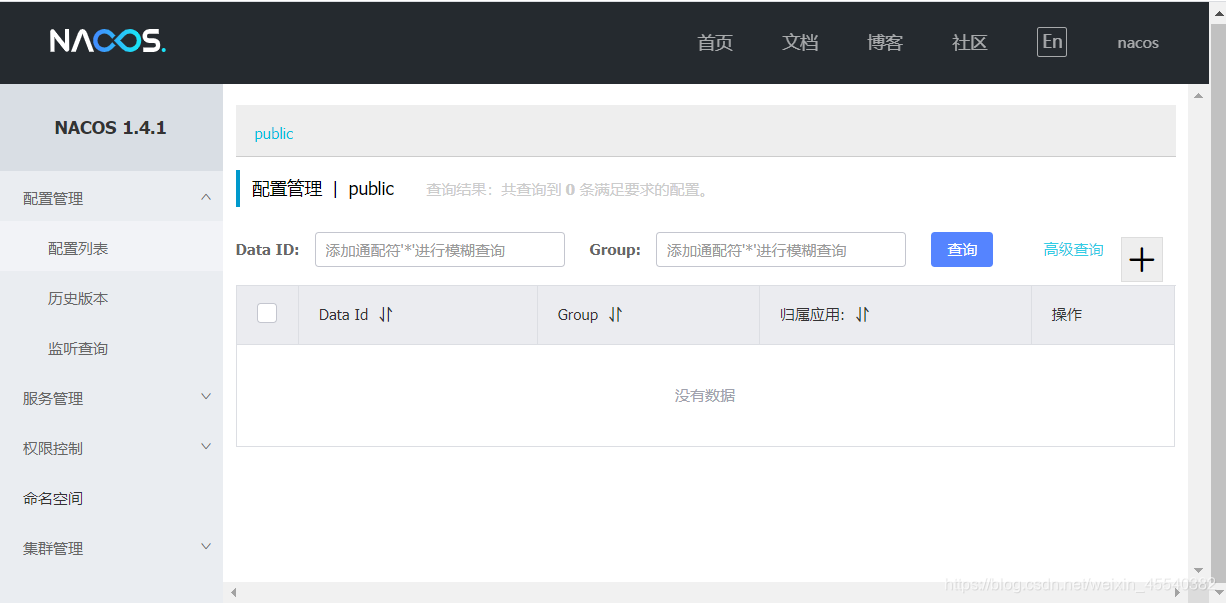Sort by Data Id column arrows

[x=386, y=314]
